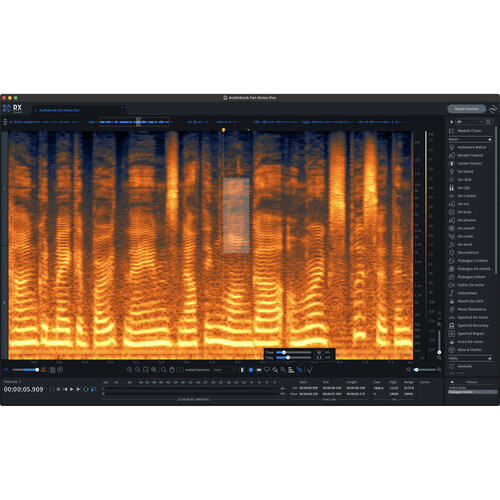Toggle the time-frequency selection tool
Screen dimensions: 500x500
pyautogui.click(x=251, y=370)
